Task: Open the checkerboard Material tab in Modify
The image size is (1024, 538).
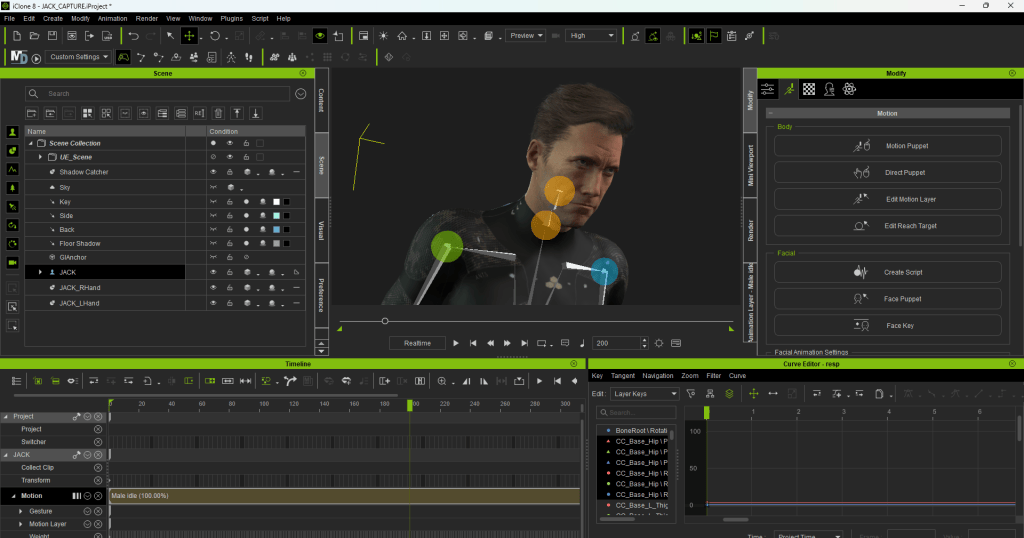Action: point(808,89)
